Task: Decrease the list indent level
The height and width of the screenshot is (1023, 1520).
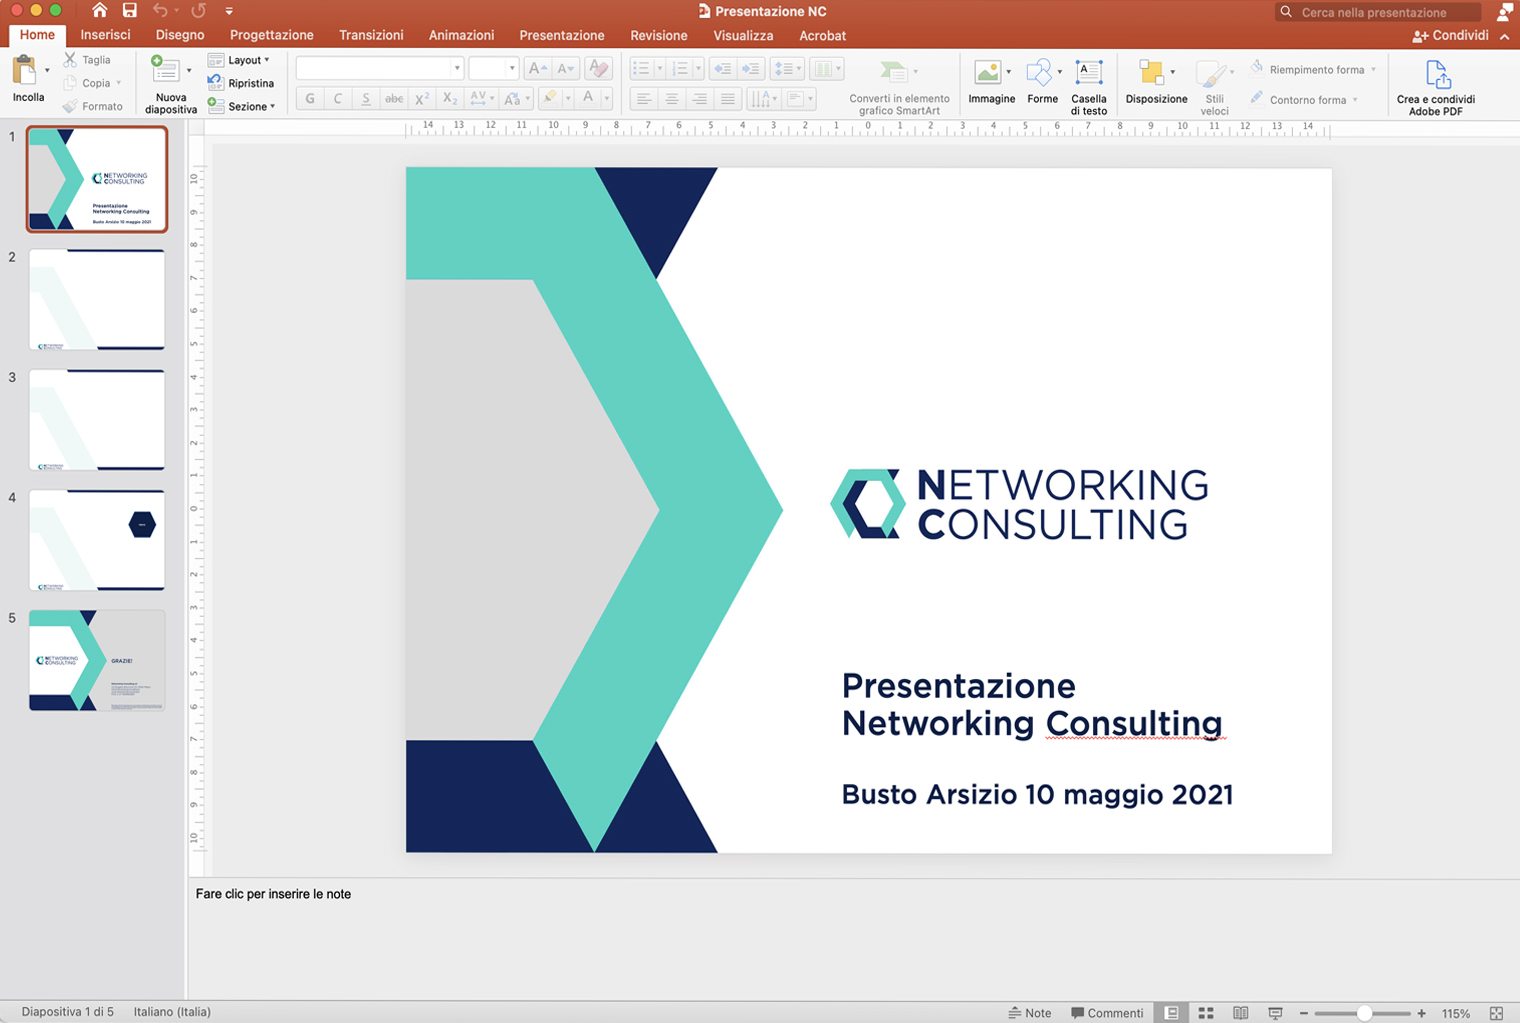Action: pos(722,68)
